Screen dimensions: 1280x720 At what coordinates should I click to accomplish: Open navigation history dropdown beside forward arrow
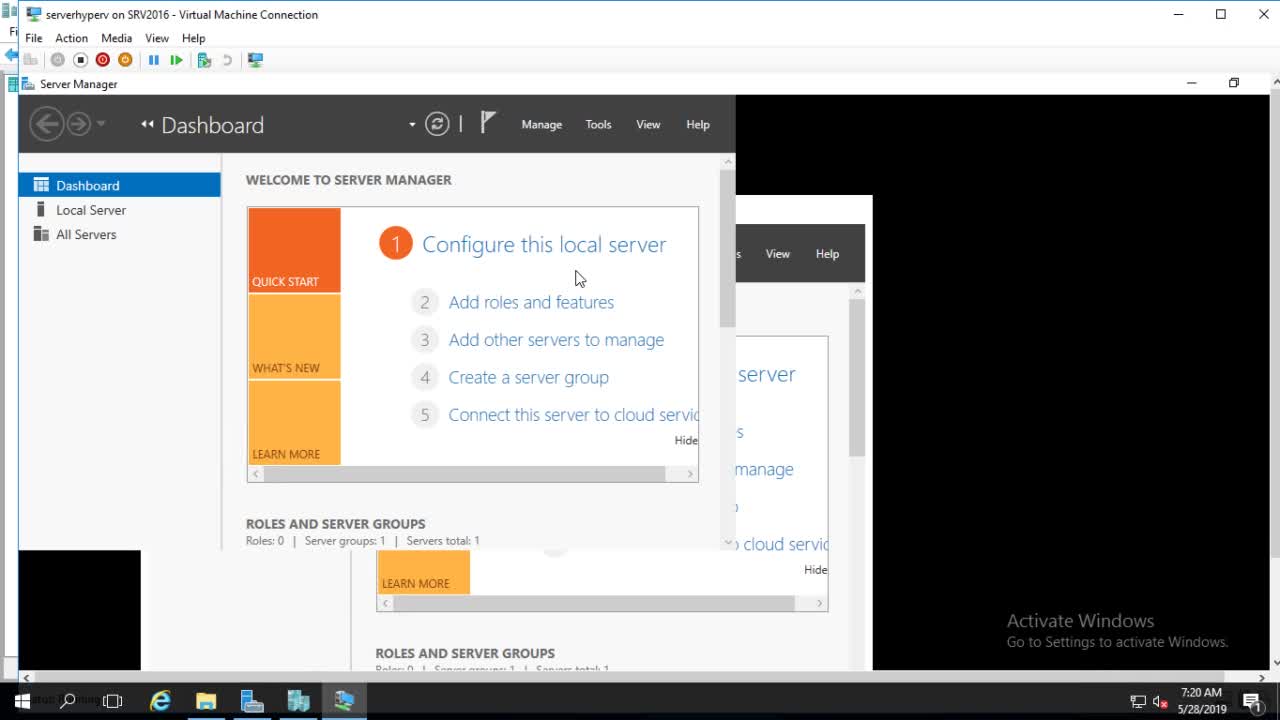point(101,124)
